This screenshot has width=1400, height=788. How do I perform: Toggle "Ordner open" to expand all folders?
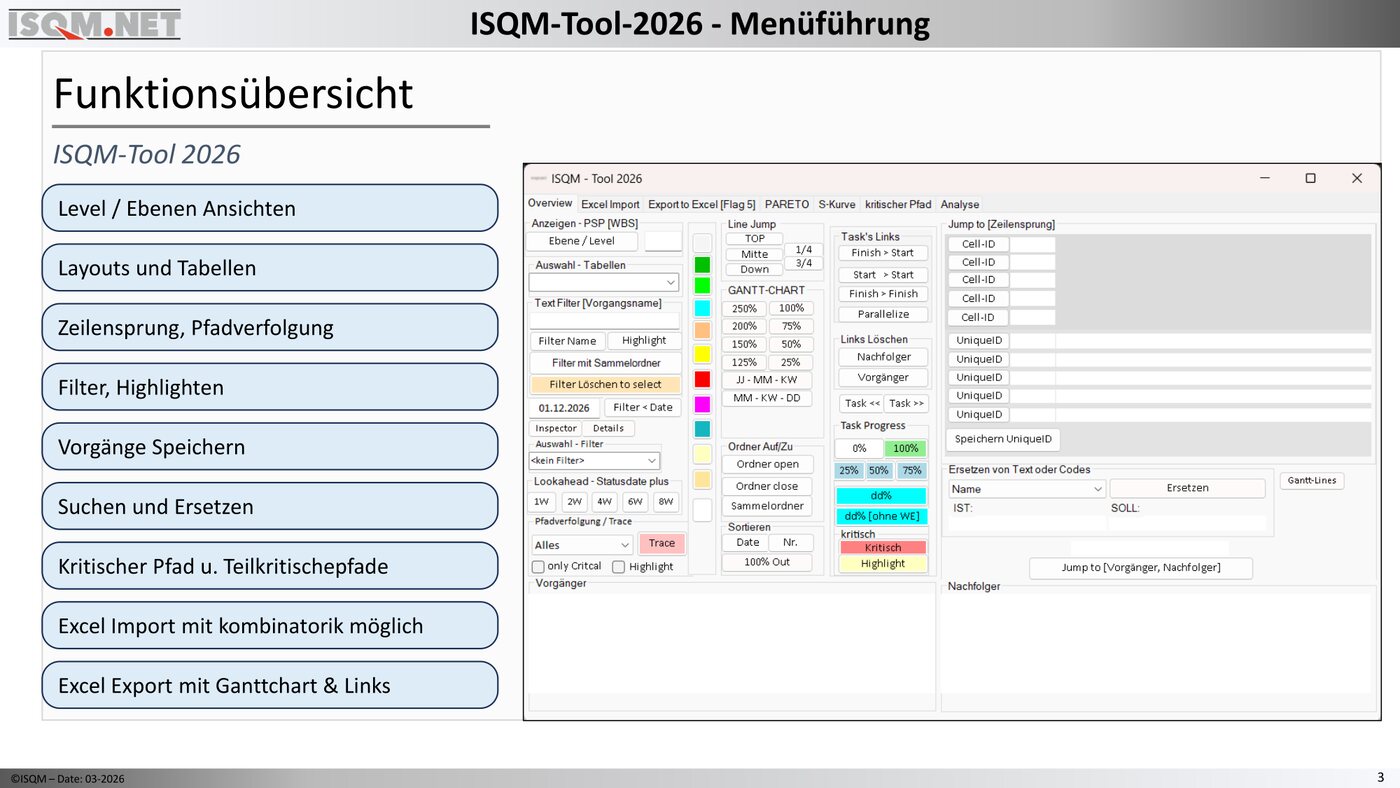pyautogui.click(x=767, y=464)
